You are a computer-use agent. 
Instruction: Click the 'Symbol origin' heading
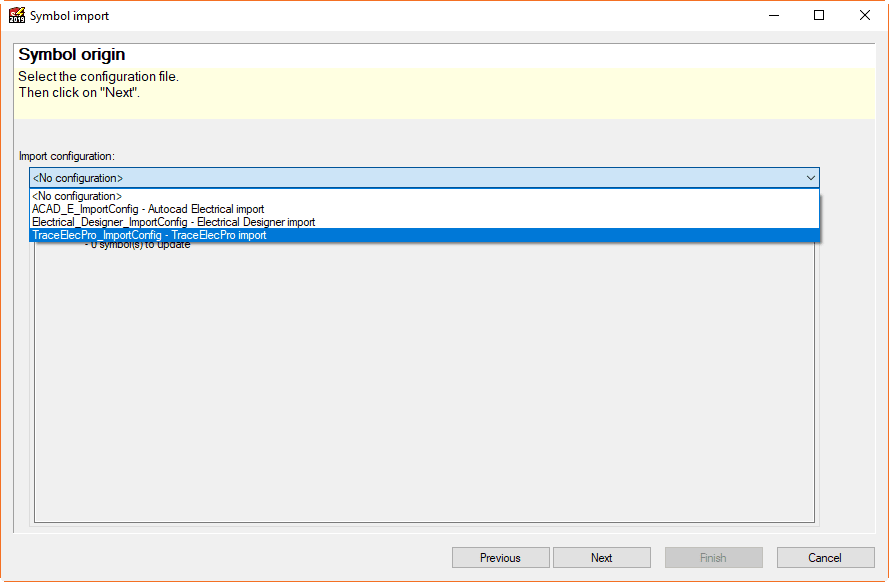click(72, 54)
